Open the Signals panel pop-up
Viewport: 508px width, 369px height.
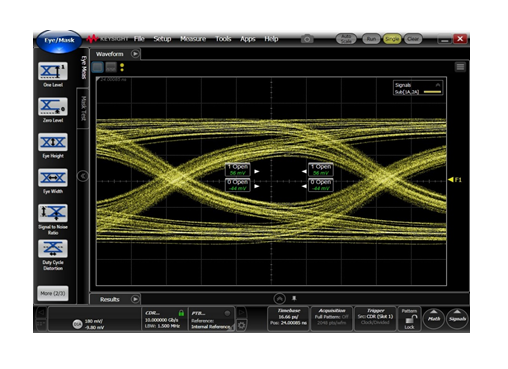(457, 319)
